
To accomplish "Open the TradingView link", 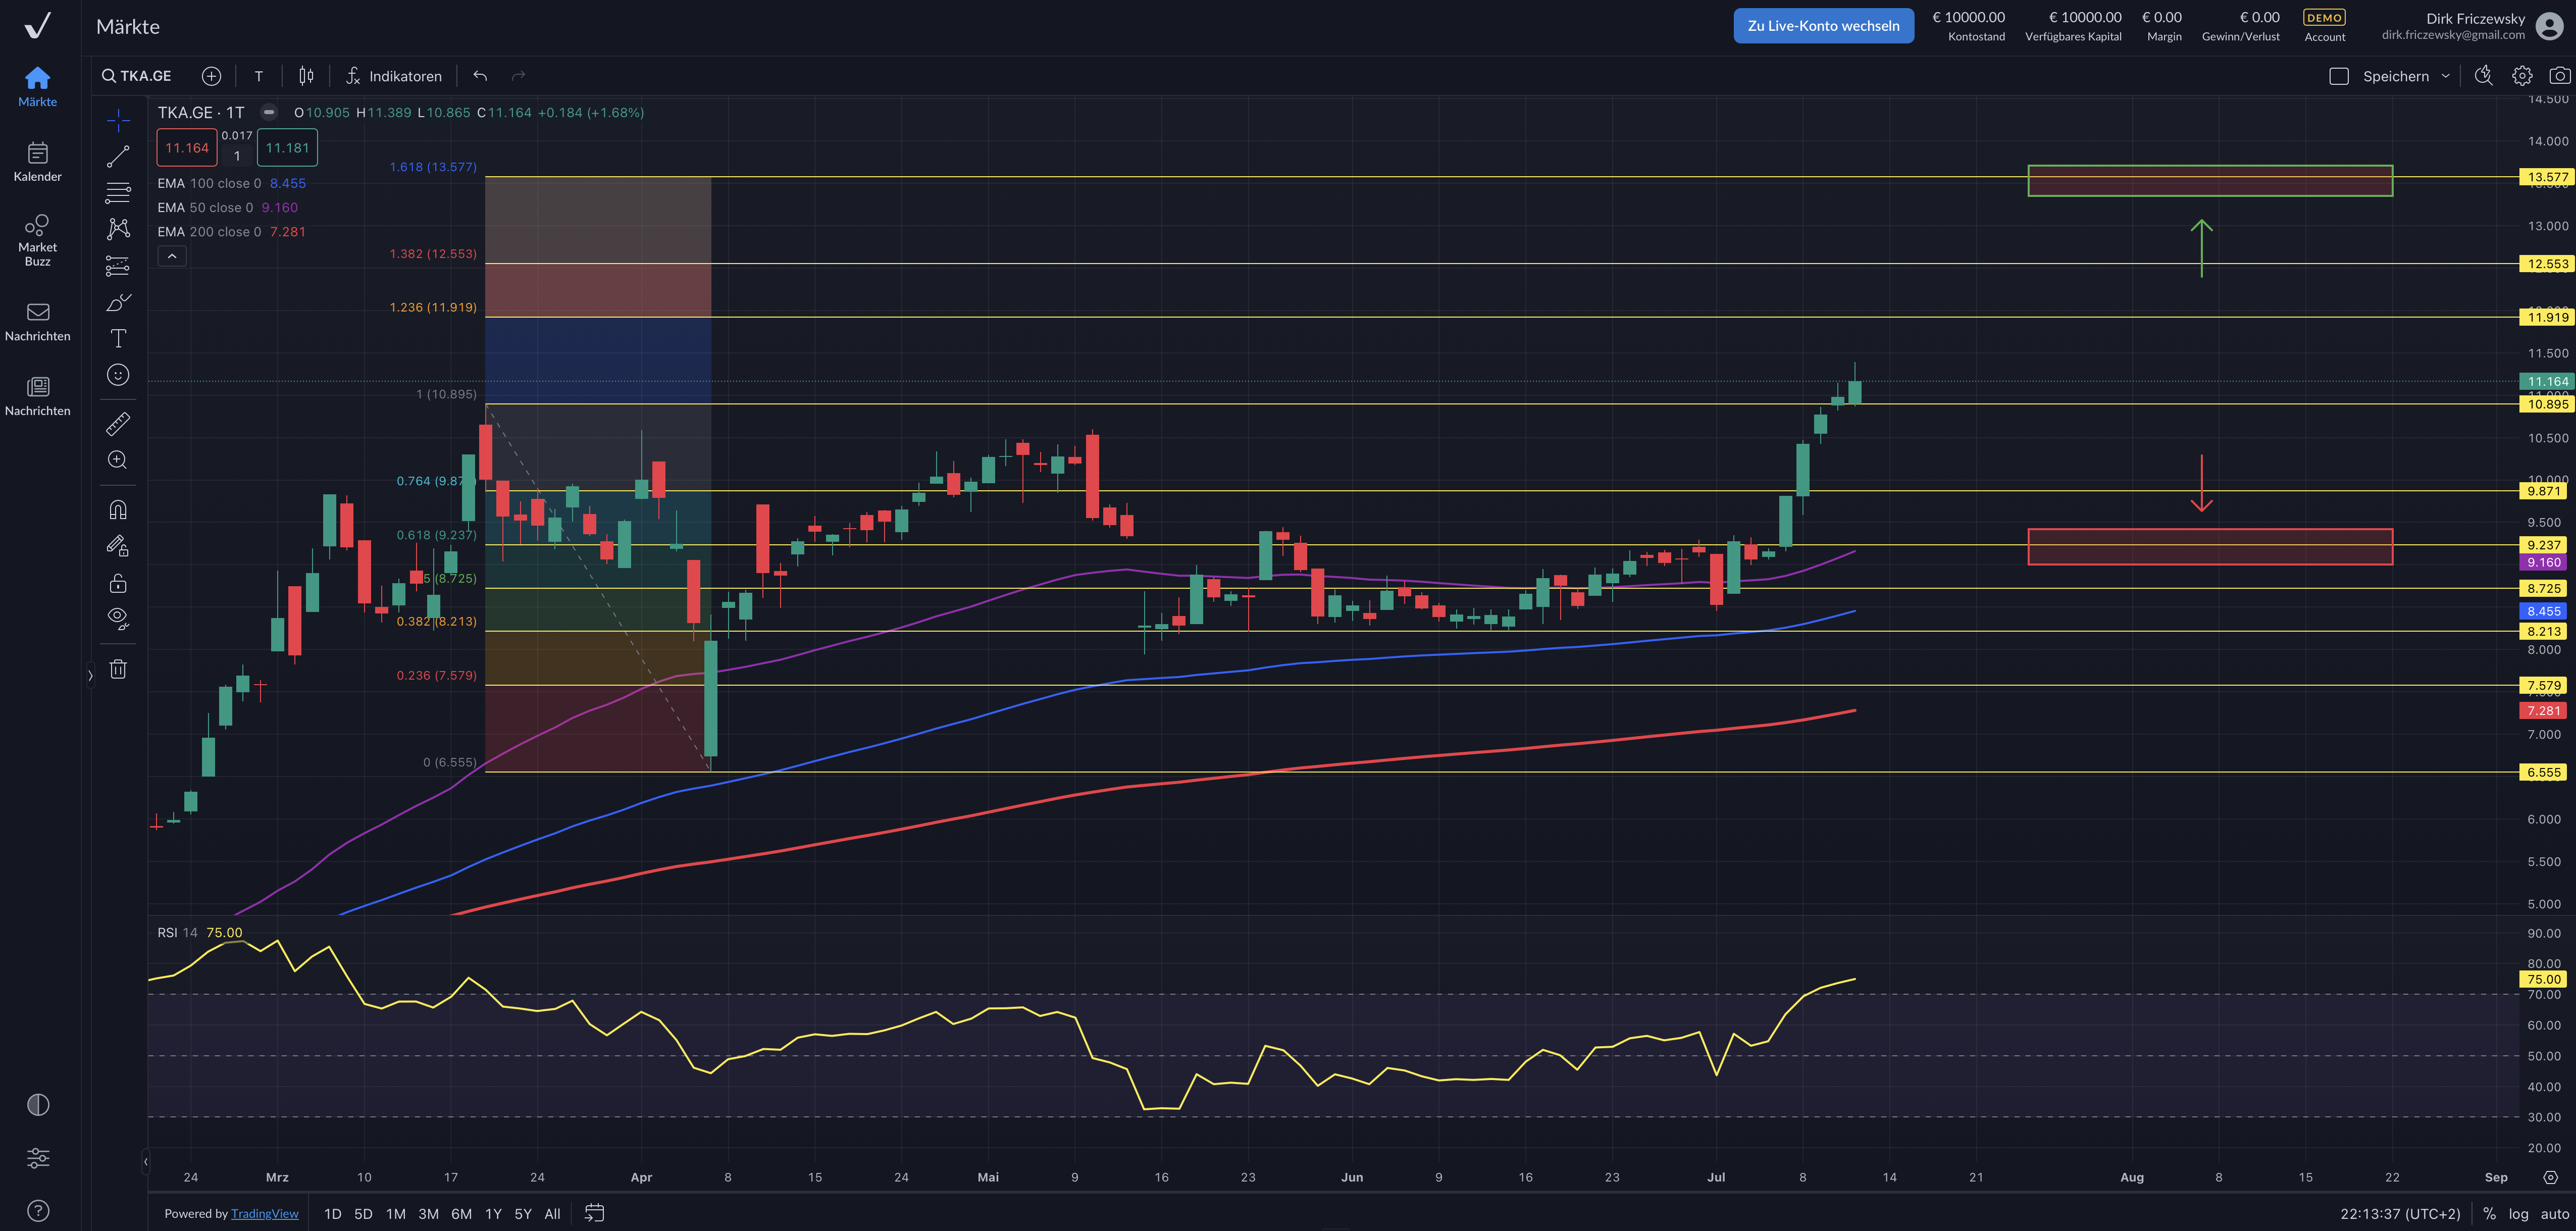I will coord(264,1213).
